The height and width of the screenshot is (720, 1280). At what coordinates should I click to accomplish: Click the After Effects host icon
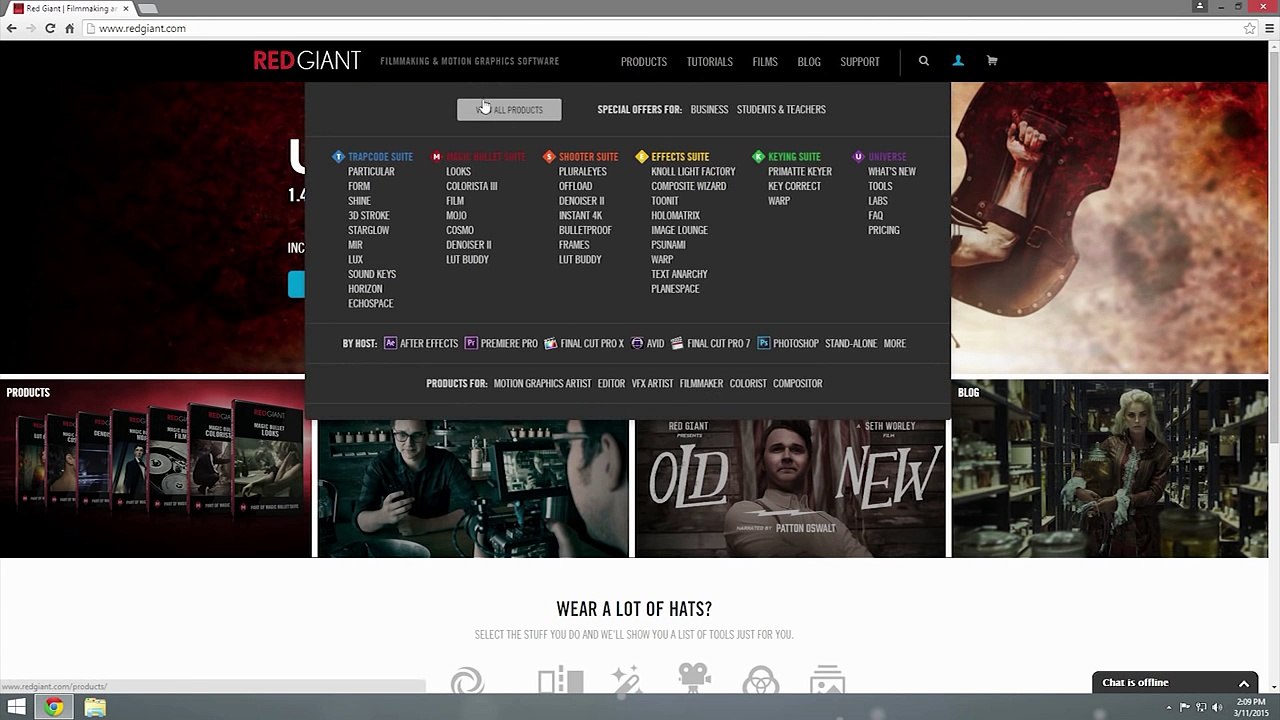coord(390,343)
